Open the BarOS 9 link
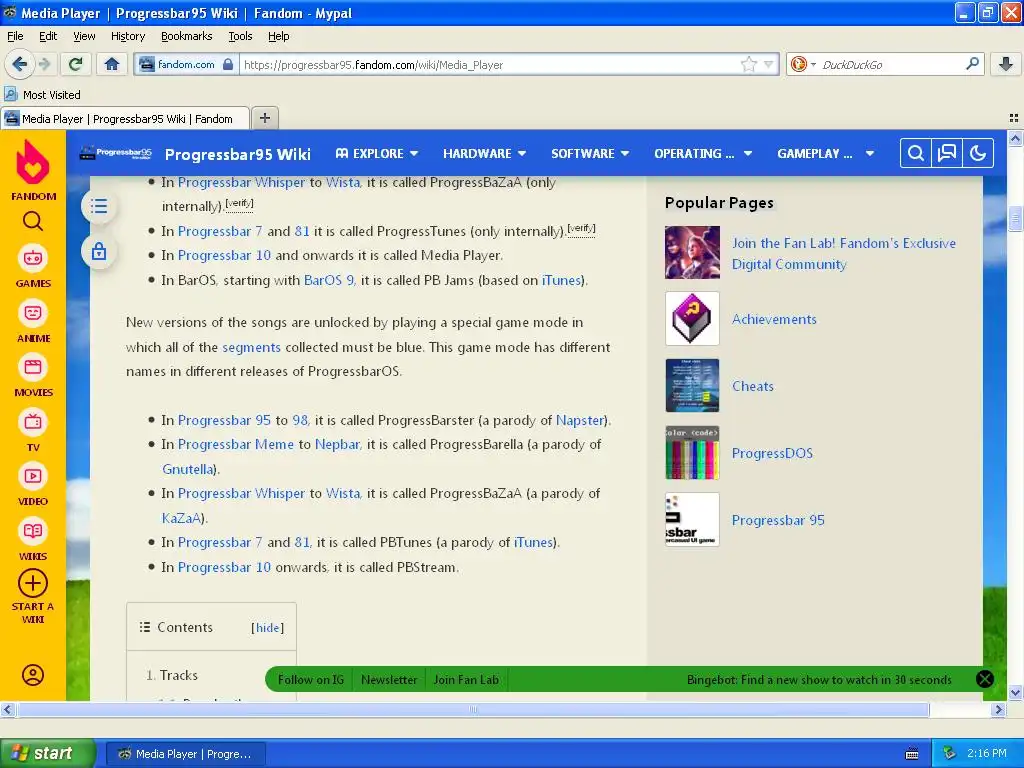 tap(329, 280)
